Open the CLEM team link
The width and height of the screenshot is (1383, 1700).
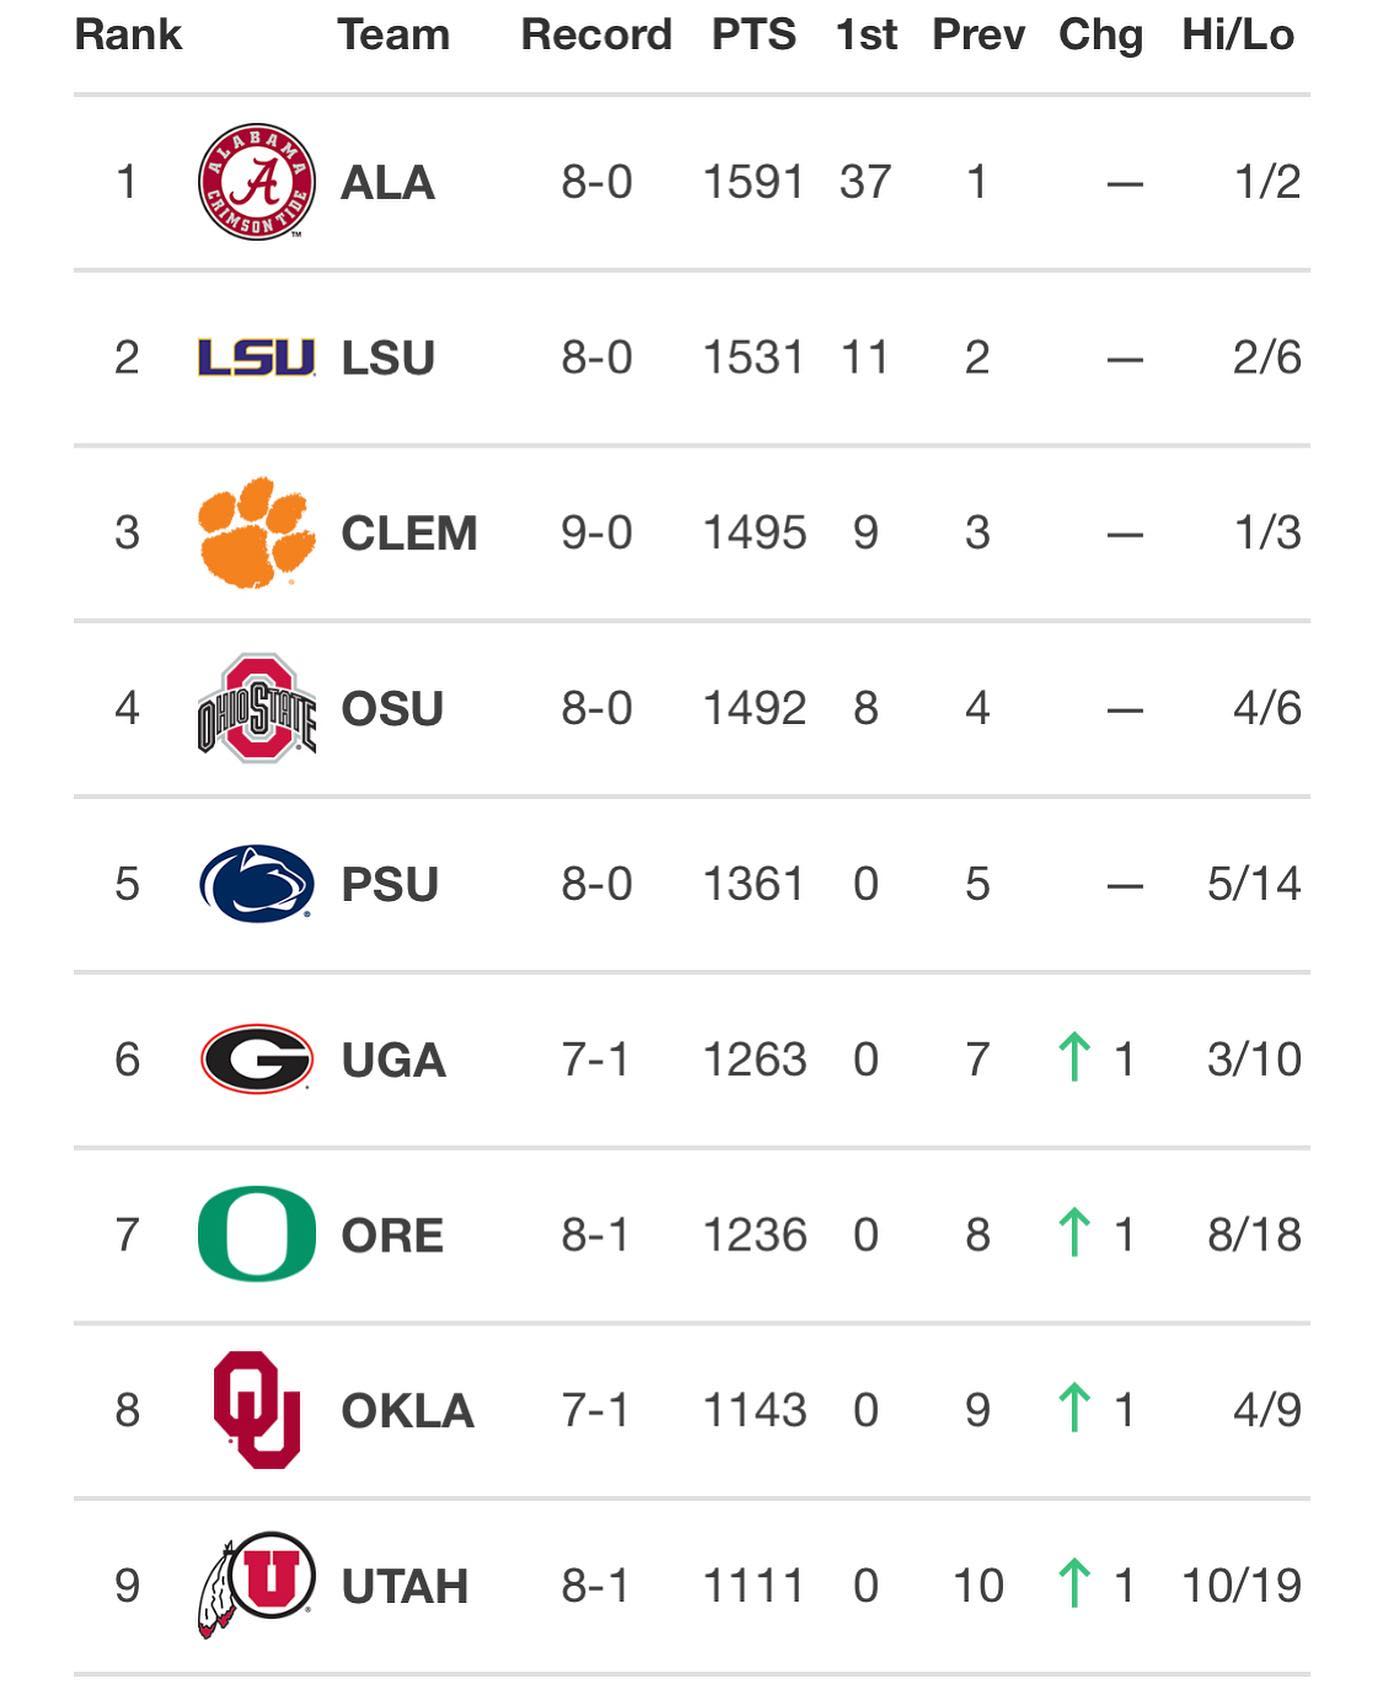click(x=409, y=533)
